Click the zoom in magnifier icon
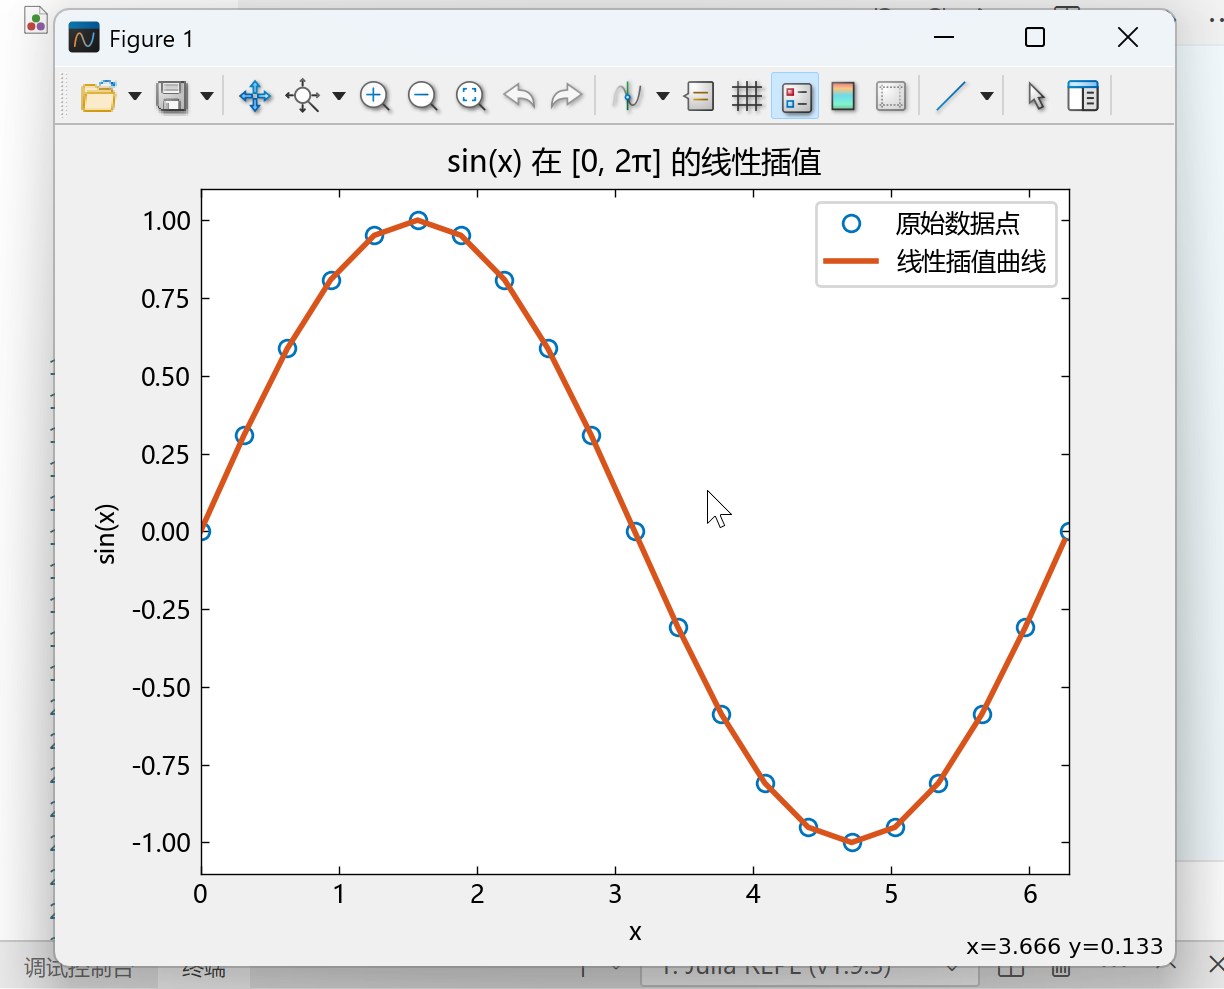This screenshot has height=989, width=1224. click(375, 97)
